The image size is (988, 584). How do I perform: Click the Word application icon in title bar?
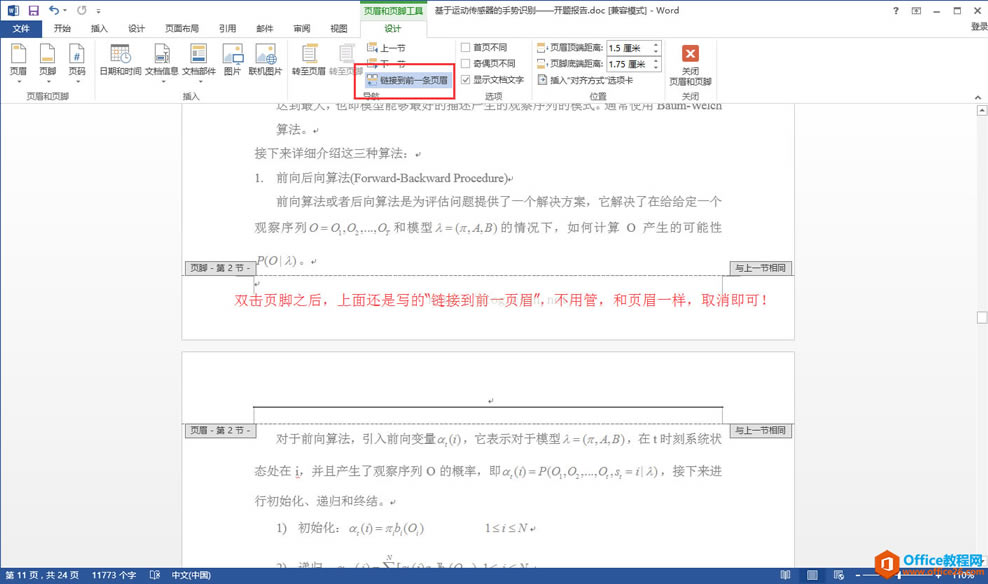pyautogui.click(x=13, y=11)
